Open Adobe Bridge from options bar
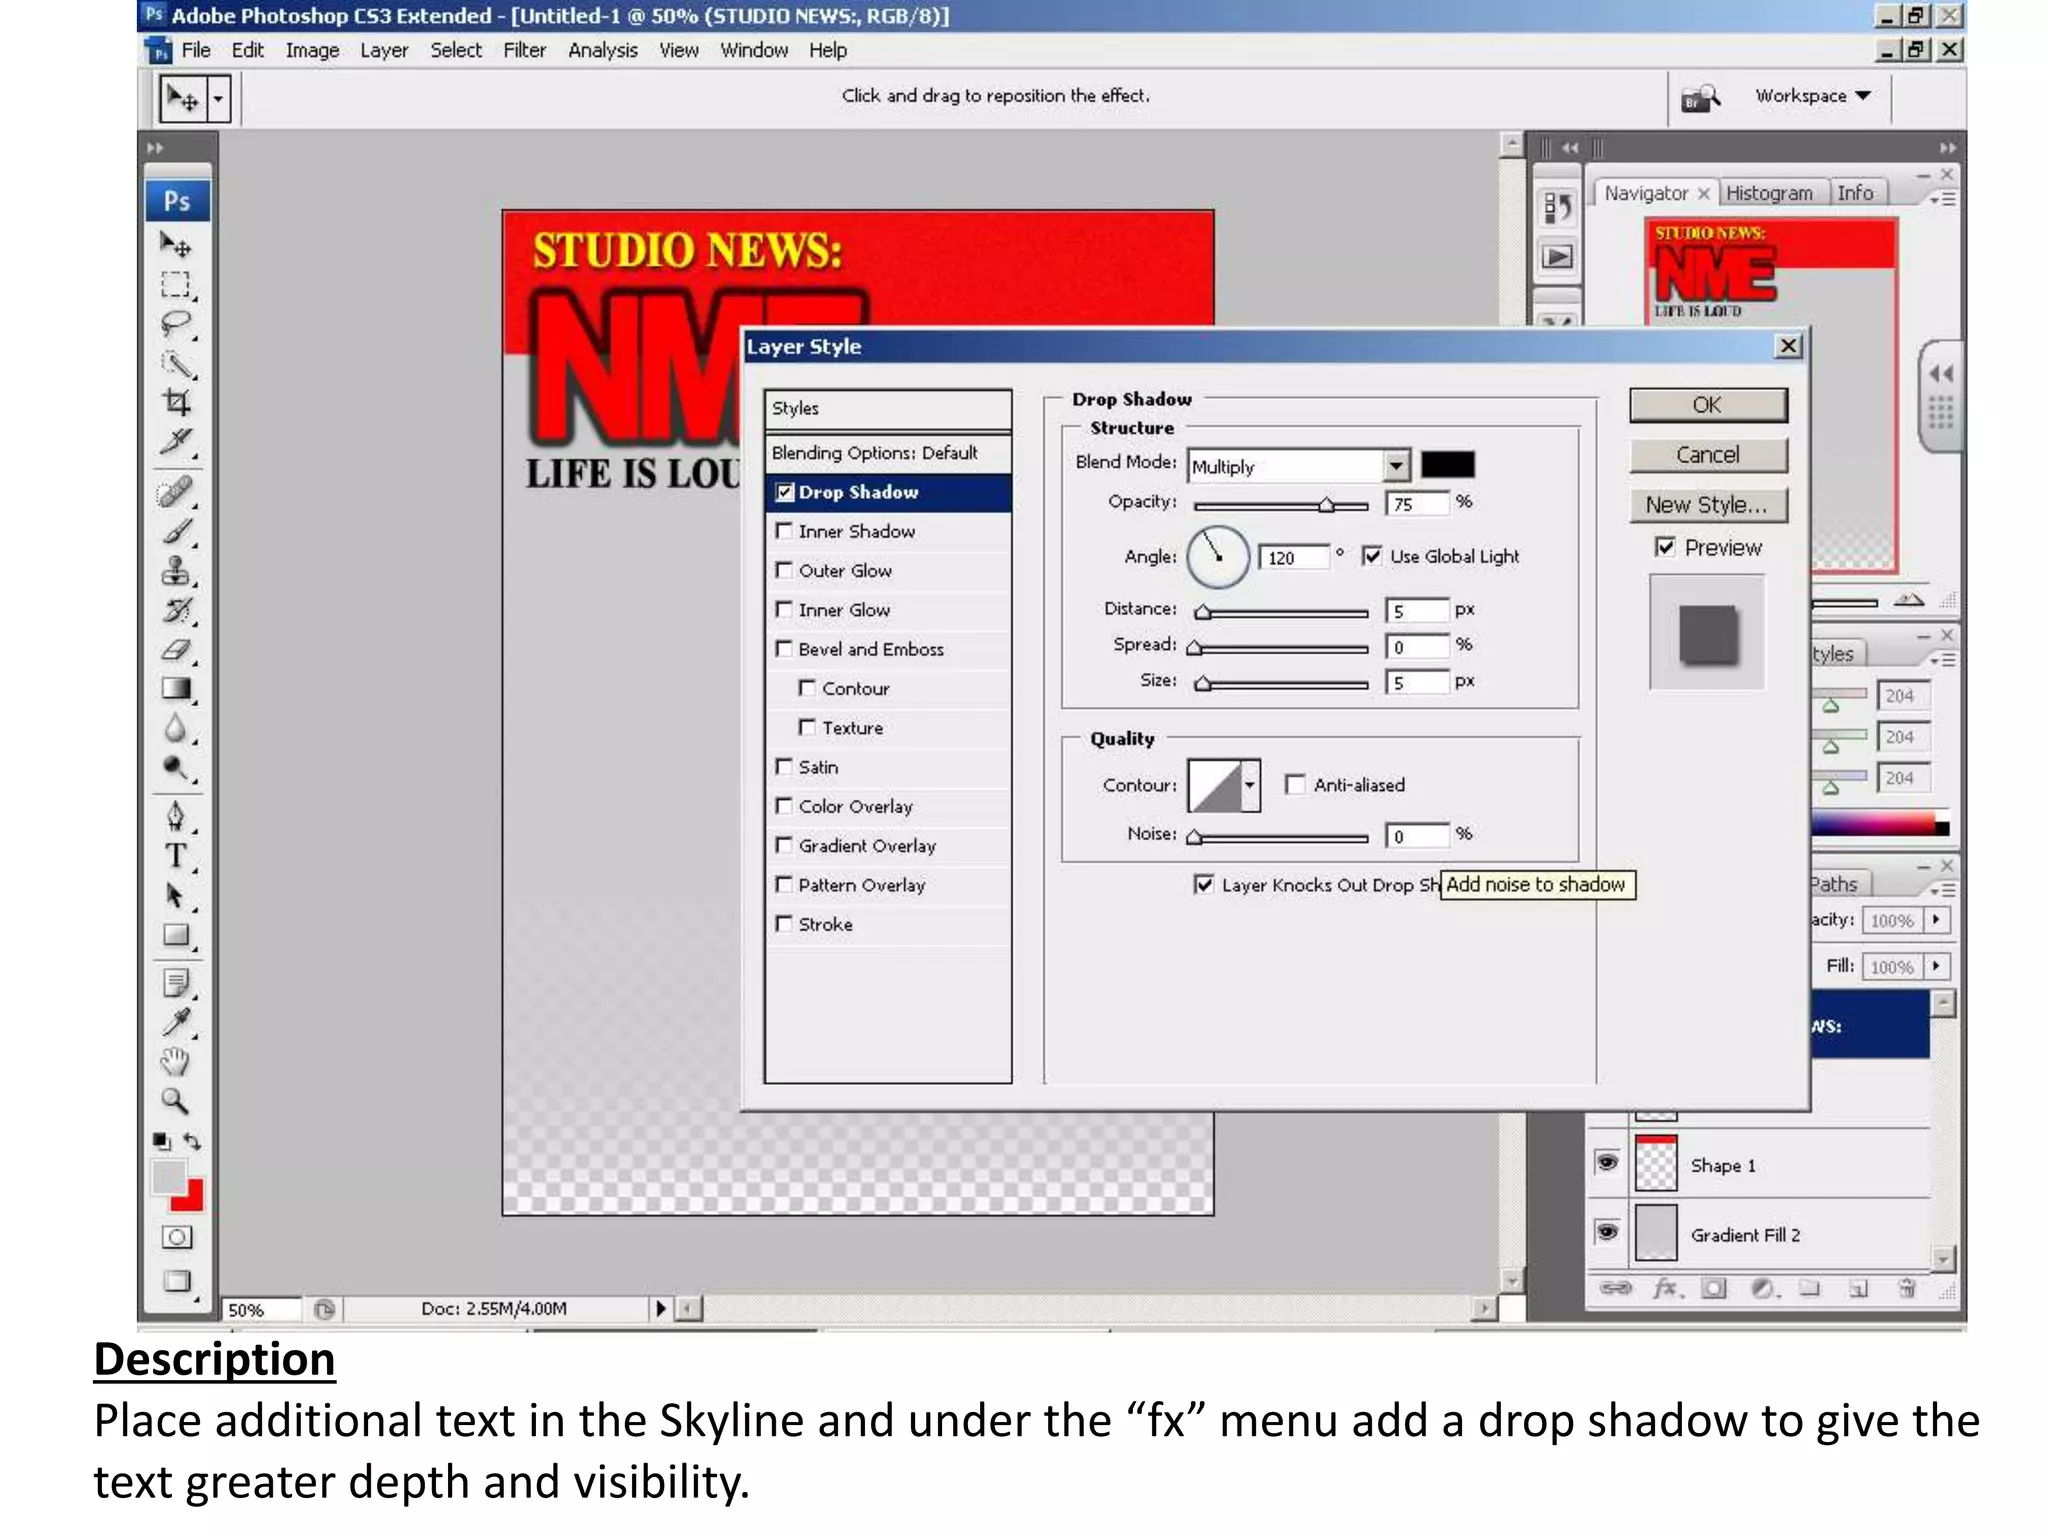2048x1536 pixels. coord(1700,97)
